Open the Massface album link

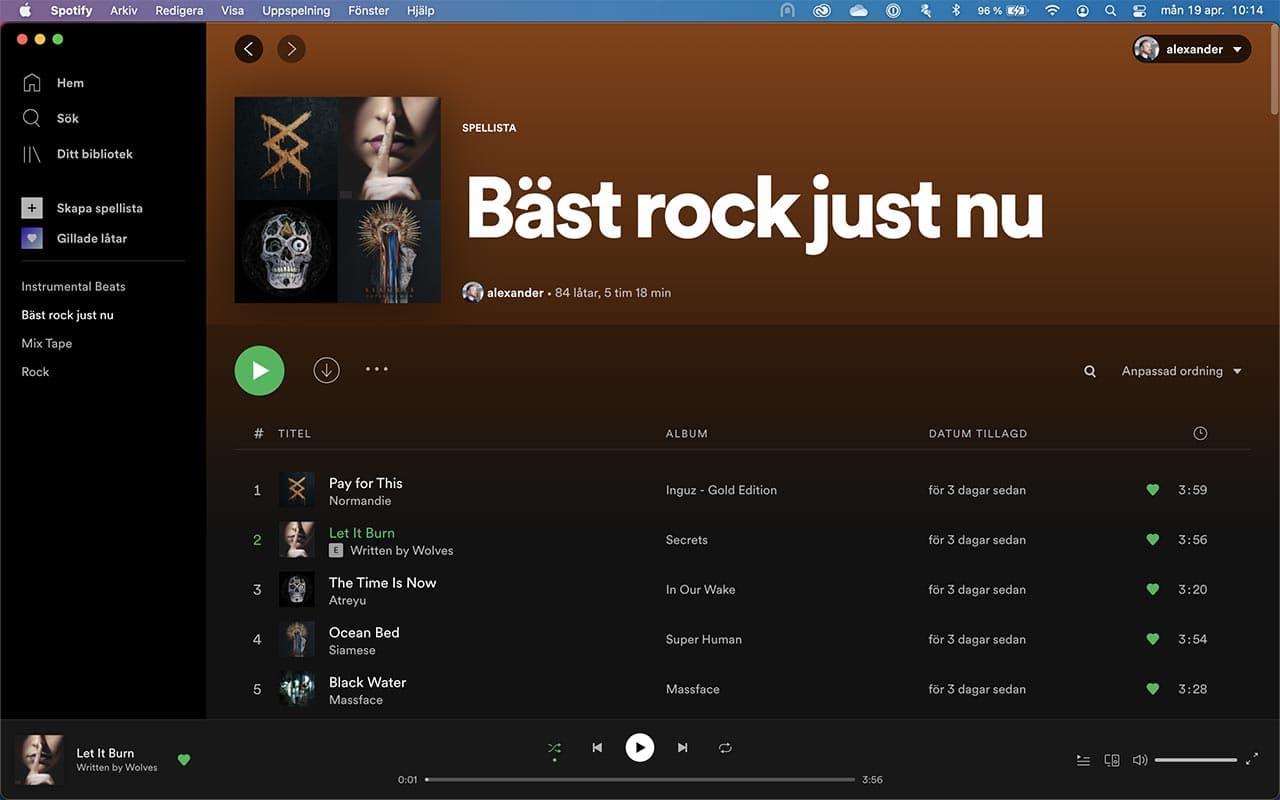693,689
